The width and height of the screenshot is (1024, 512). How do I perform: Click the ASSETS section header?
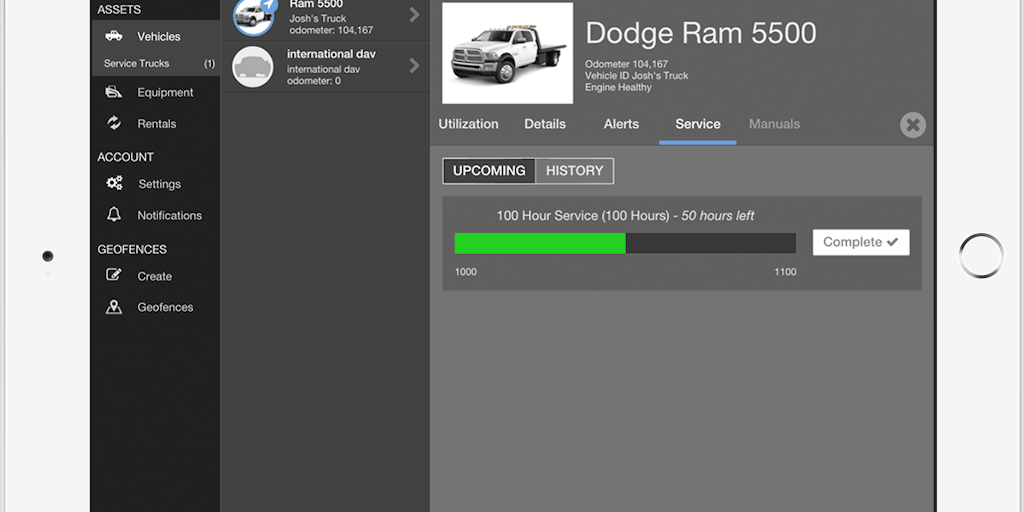[119, 10]
